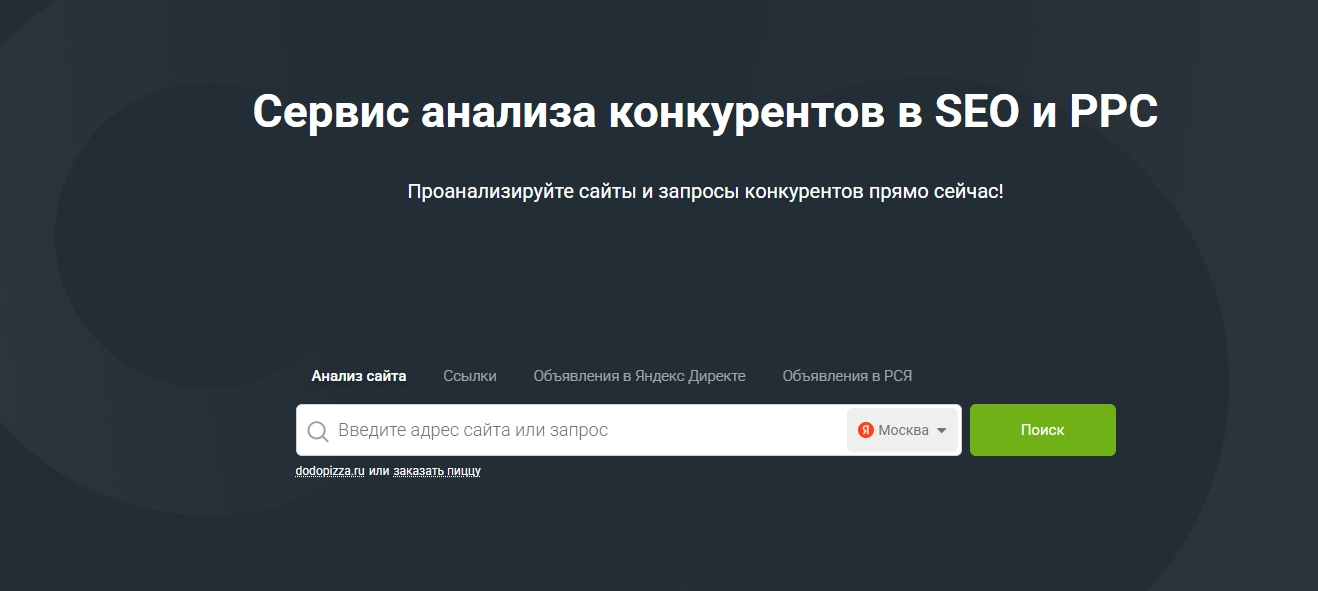Open the Москва region selector

902,430
